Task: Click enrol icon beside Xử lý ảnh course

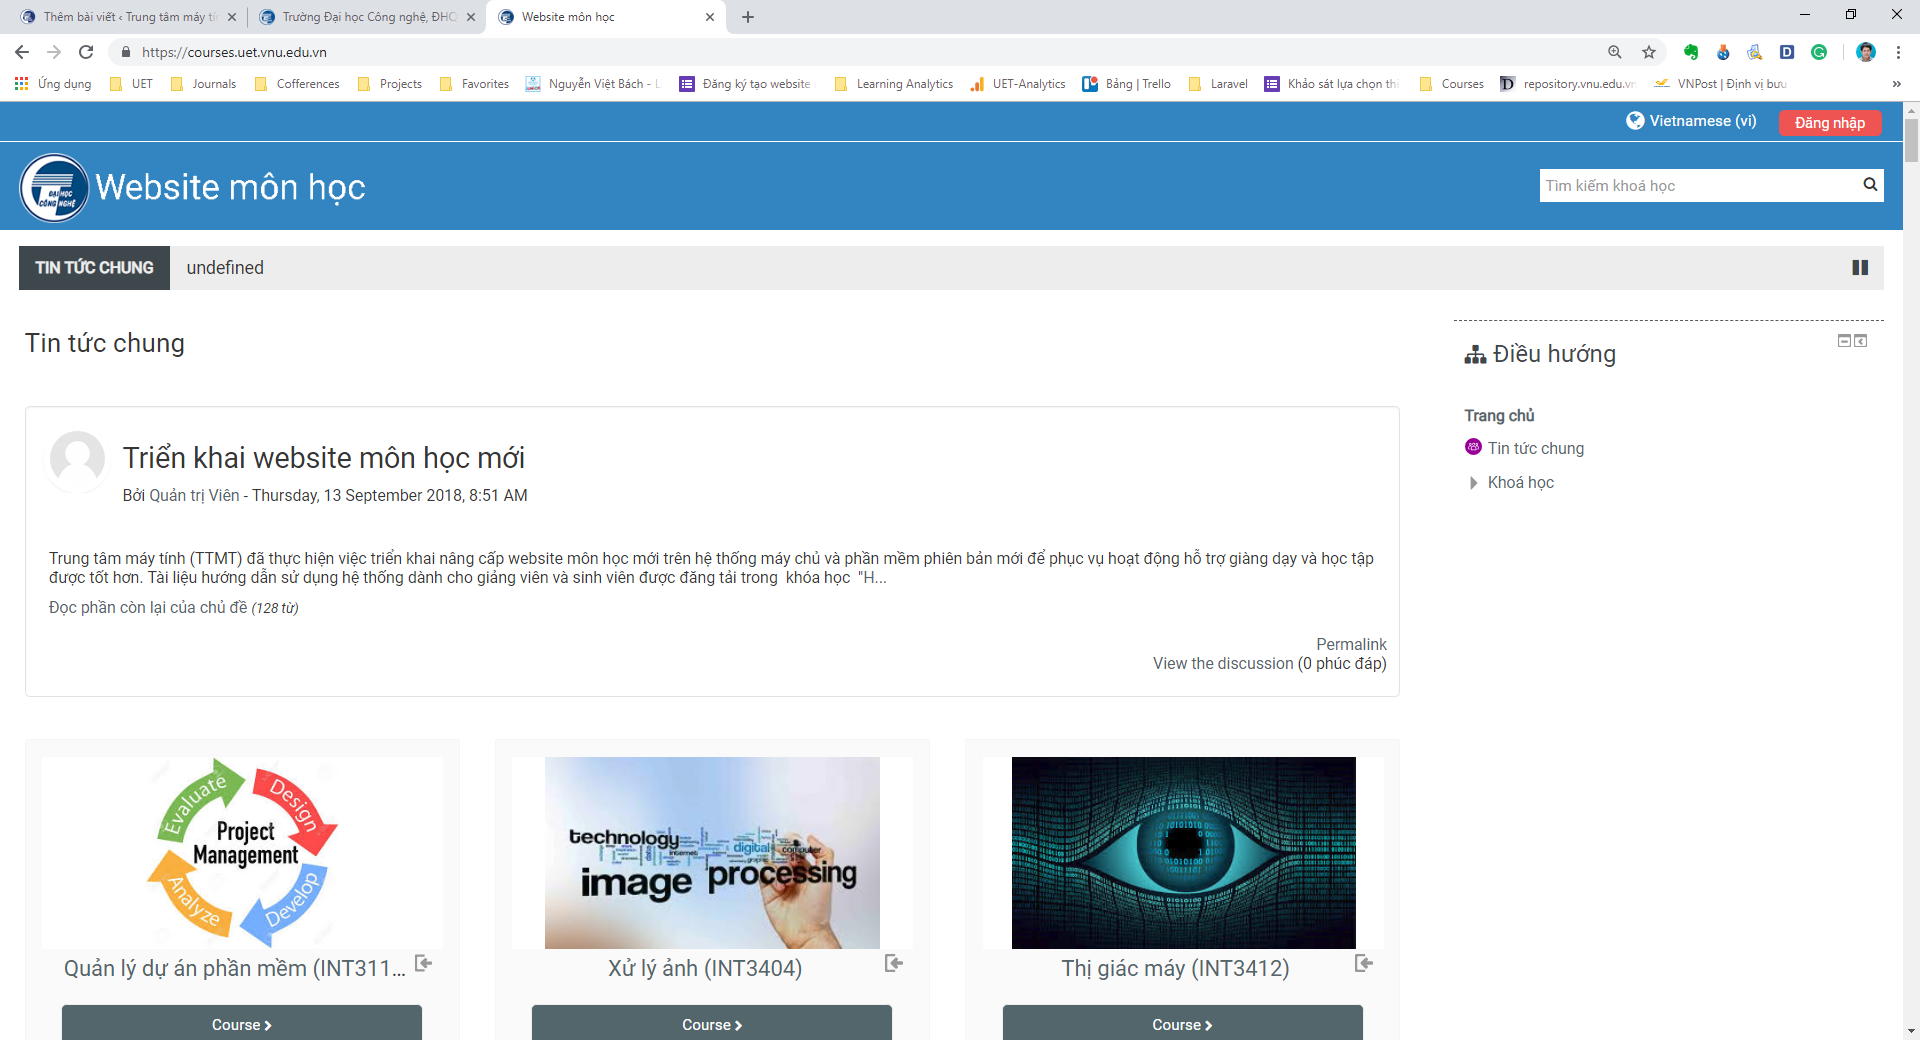Action: [894, 963]
